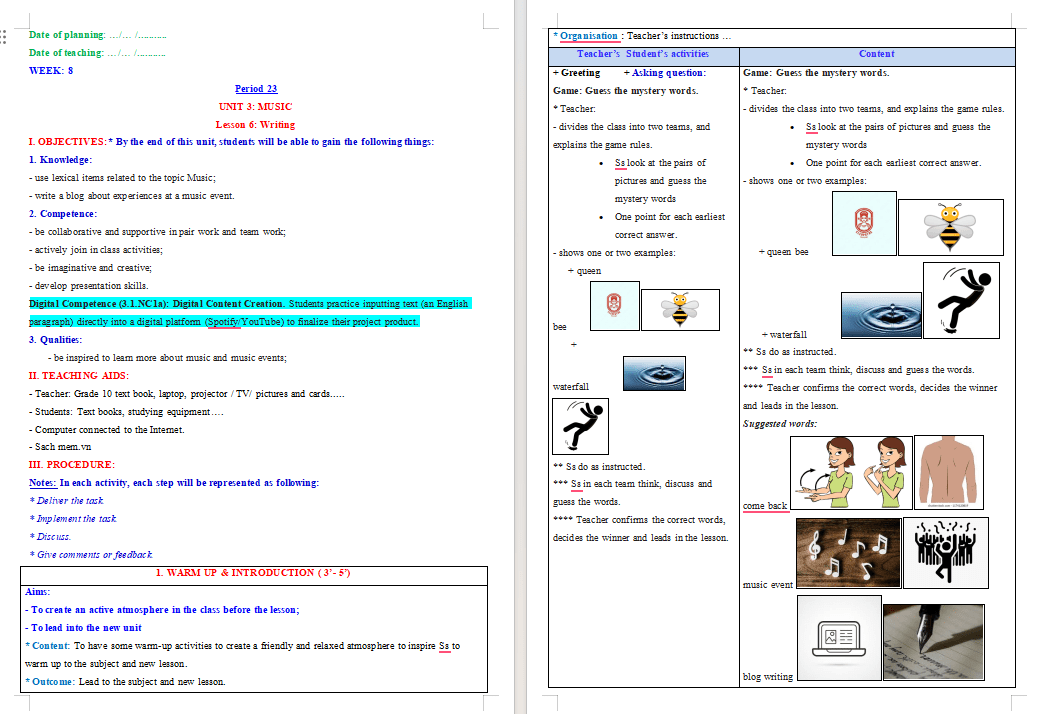Select the red logo picture in the activities column
This screenshot has height=714, width=1038.
614,306
